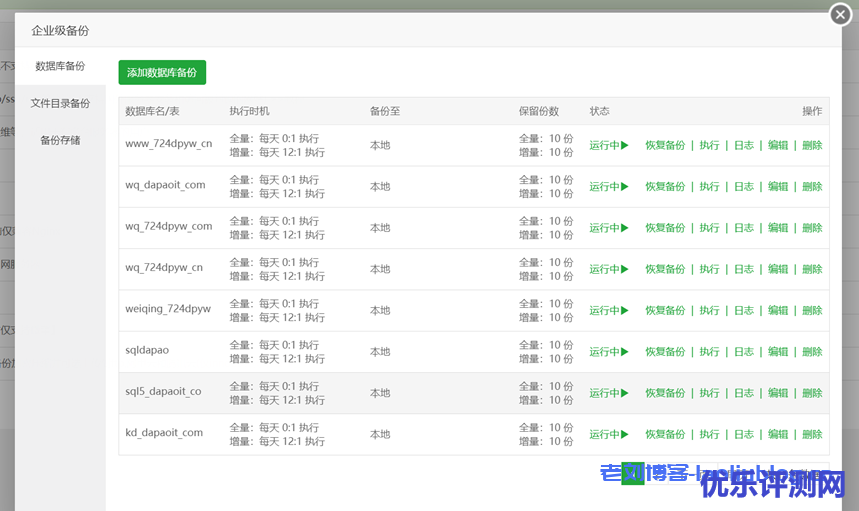Viewport: 859px width, 511px height.
Task: Select the 备份存储 tab
Action: pyautogui.click(x=60, y=140)
